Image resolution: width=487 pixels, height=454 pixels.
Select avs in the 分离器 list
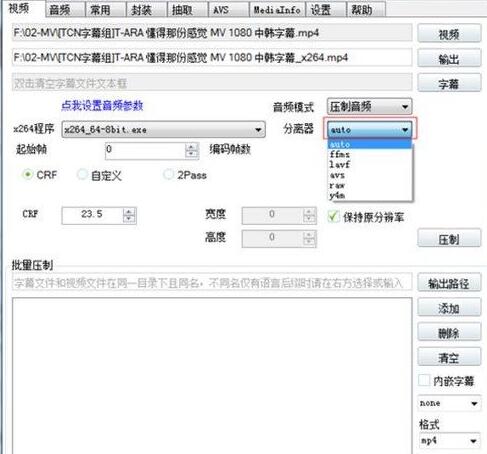pyautogui.click(x=369, y=175)
